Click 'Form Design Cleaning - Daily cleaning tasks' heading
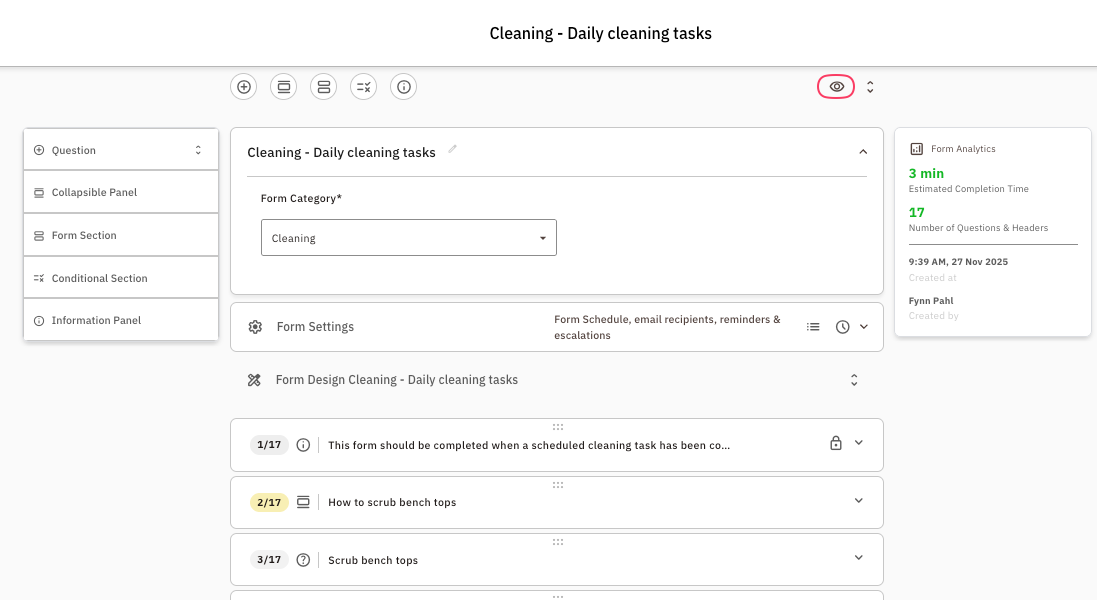 (397, 380)
